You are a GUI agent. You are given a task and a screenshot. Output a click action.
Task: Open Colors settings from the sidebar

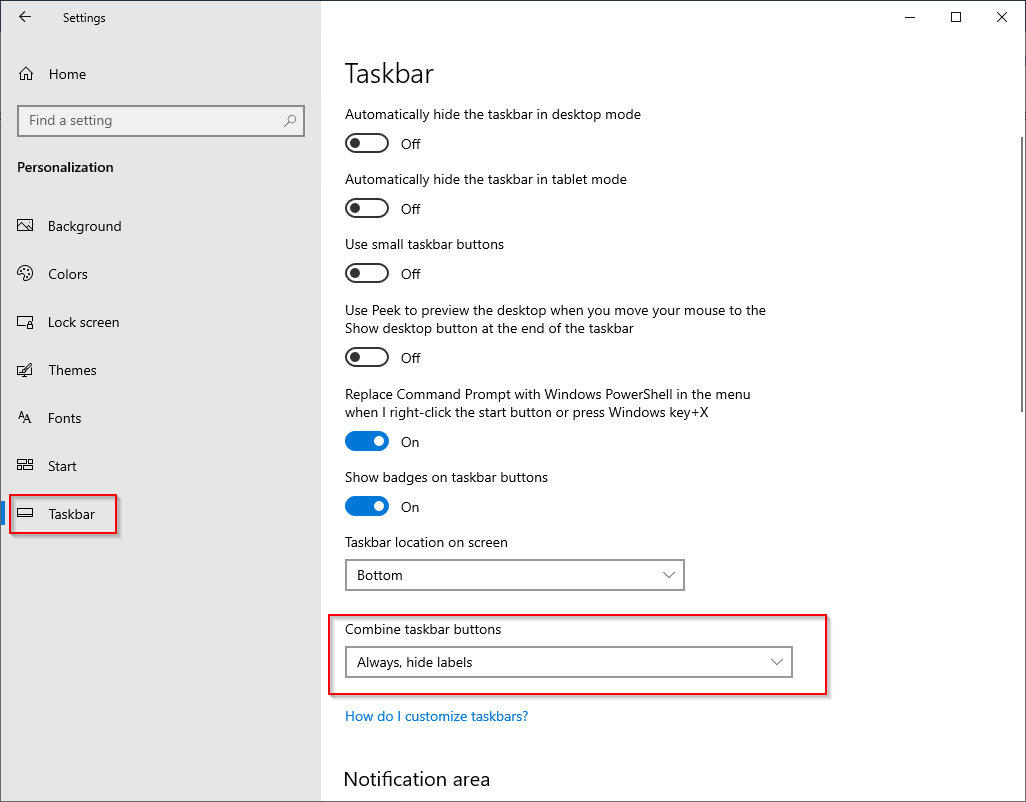pos(24,273)
